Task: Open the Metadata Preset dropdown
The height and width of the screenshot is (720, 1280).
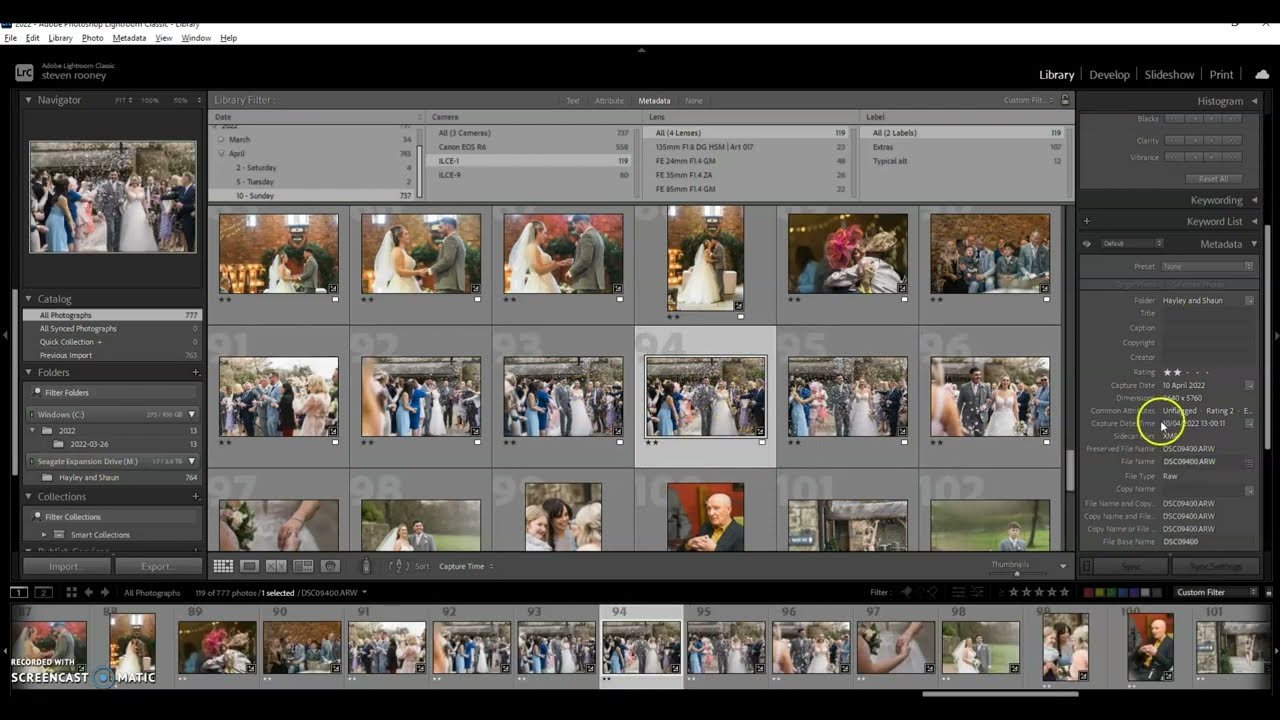Action: tap(1208, 267)
